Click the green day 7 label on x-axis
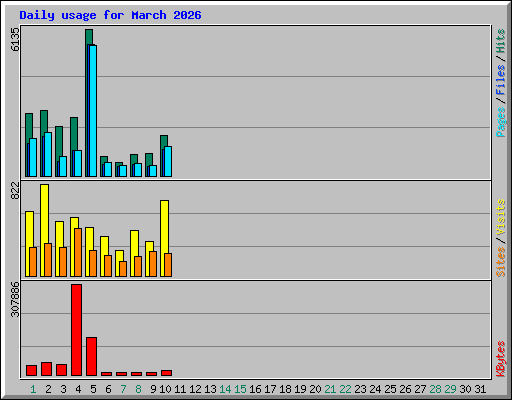 (x=123, y=389)
